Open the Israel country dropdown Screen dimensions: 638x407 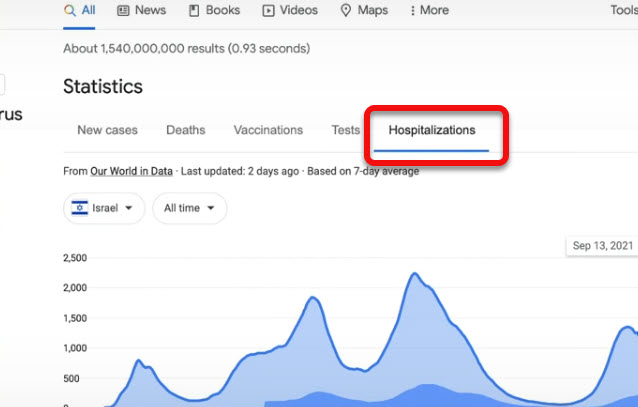pos(104,208)
